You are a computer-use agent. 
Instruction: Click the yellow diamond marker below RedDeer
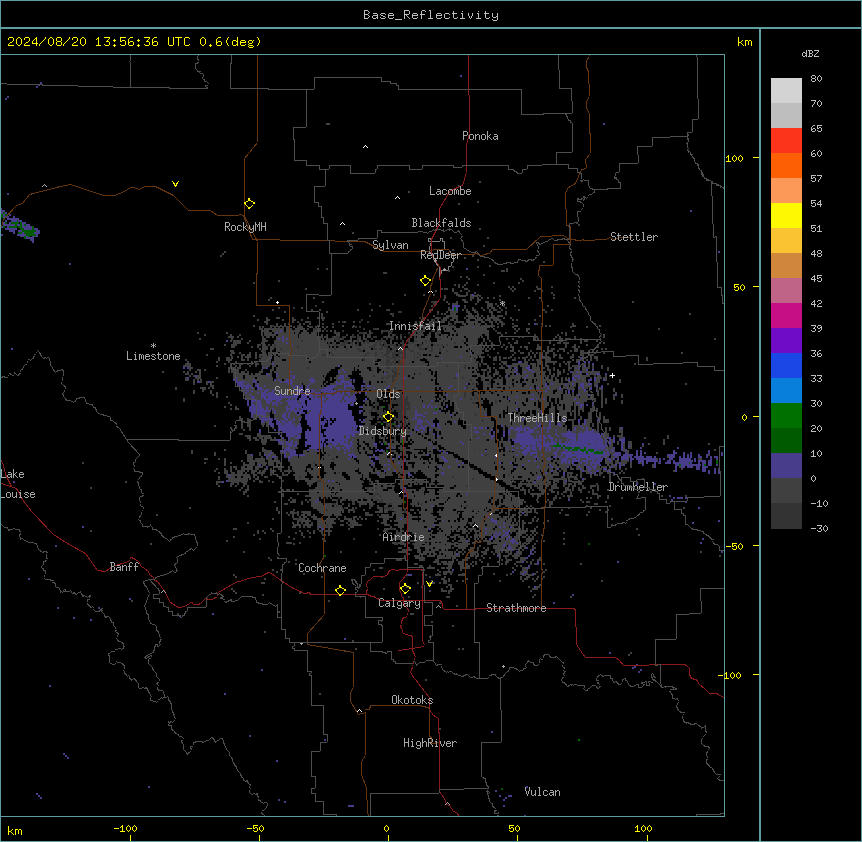425,281
